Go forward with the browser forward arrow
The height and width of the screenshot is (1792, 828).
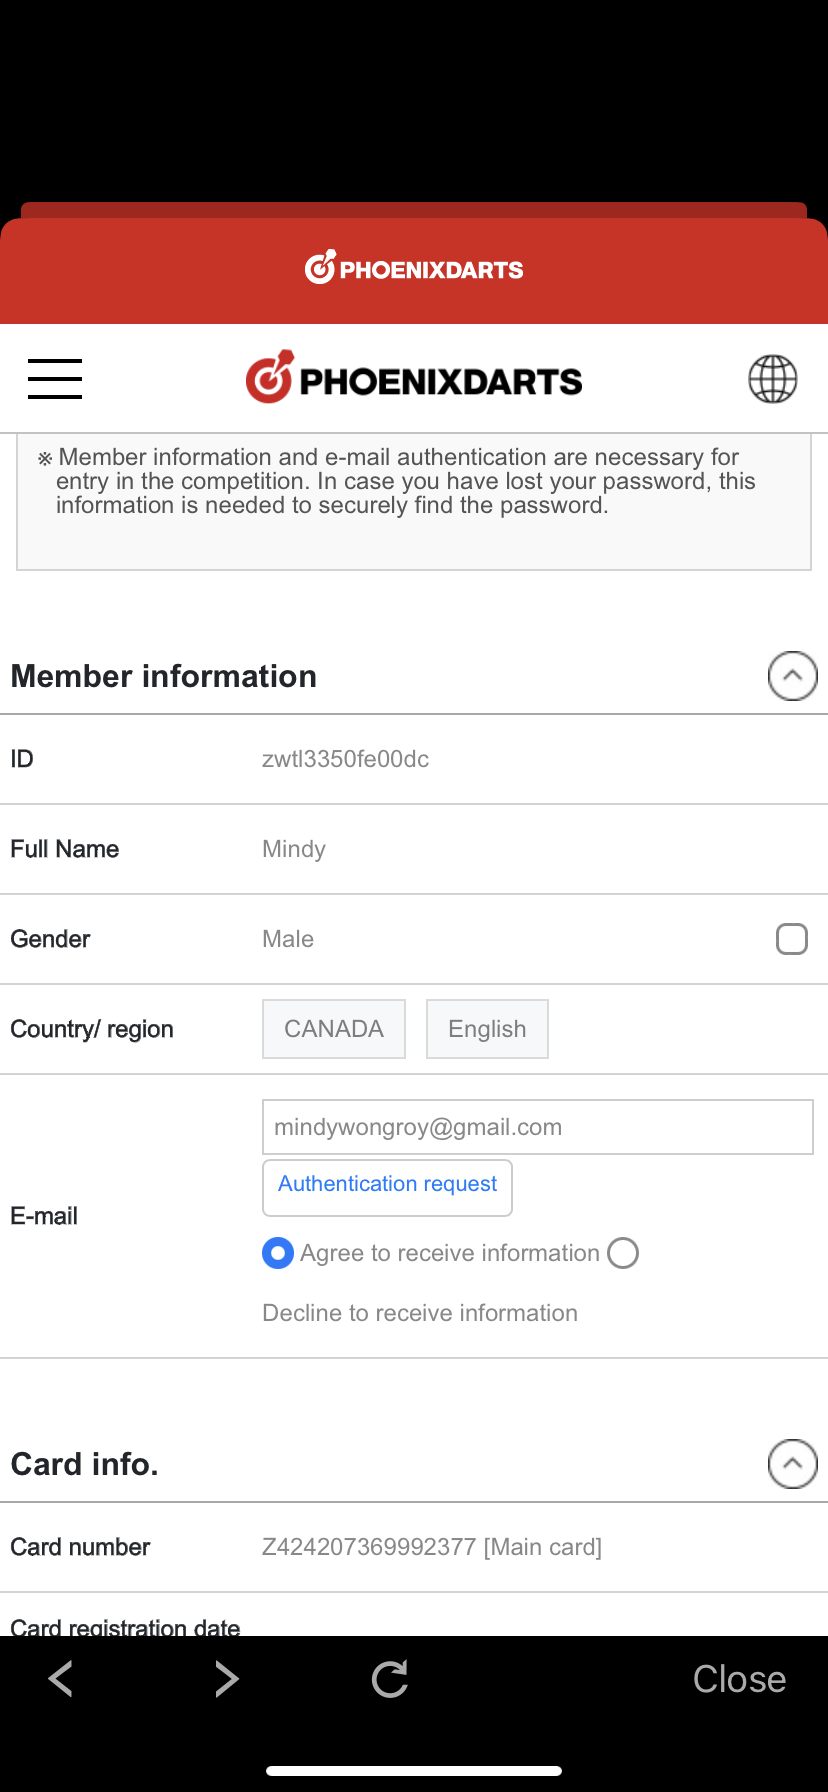(x=227, y=1679)
